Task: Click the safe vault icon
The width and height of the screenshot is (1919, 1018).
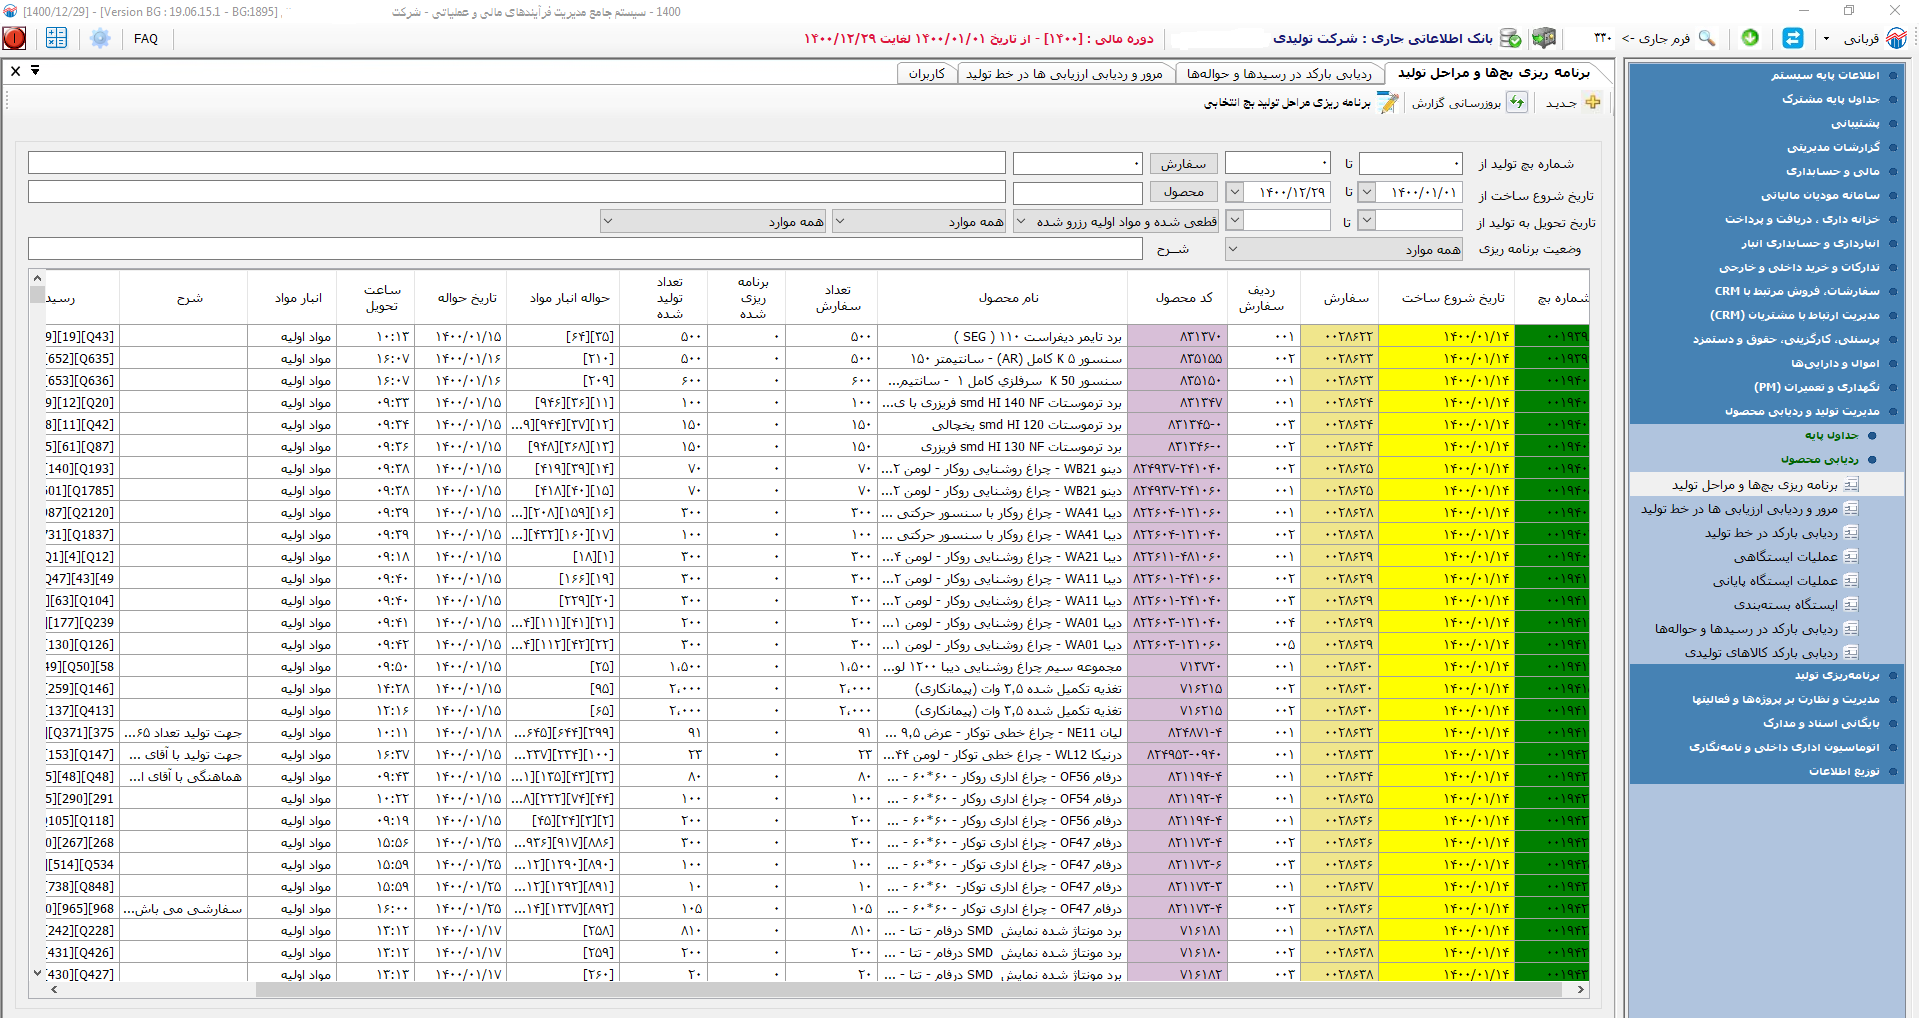Action: [1544, 38]
